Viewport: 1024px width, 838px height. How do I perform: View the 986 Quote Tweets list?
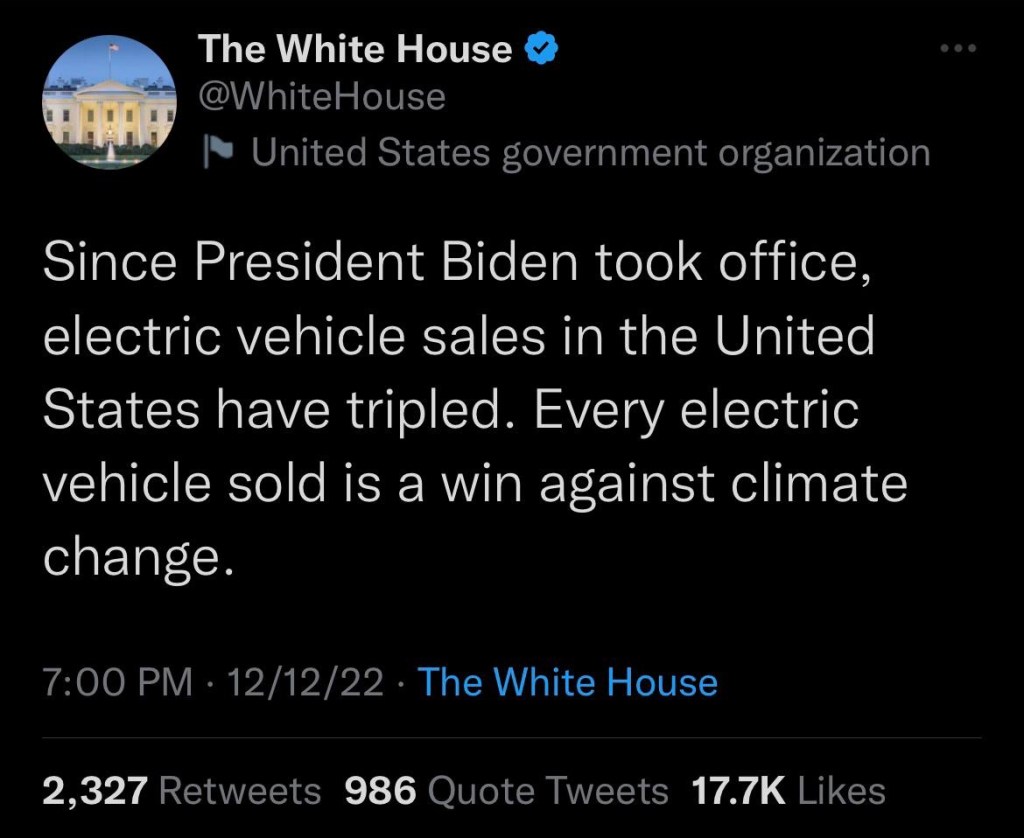click(x=506, y=791)
